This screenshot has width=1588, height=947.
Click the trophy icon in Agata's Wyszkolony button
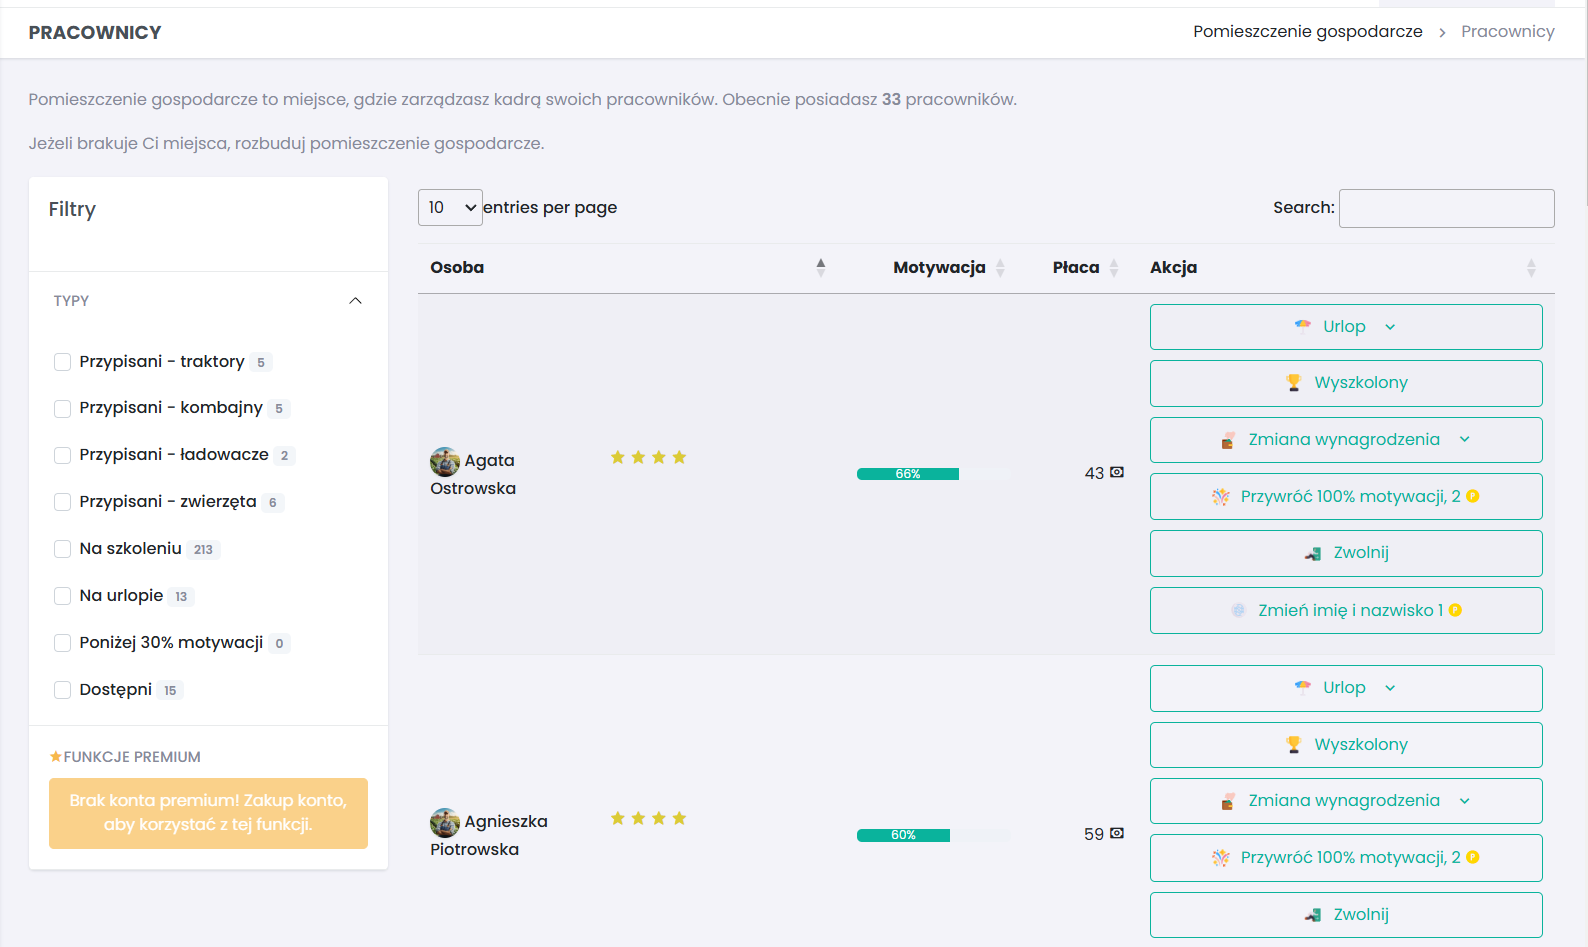pyautogui.click(x=1293, y=383)
